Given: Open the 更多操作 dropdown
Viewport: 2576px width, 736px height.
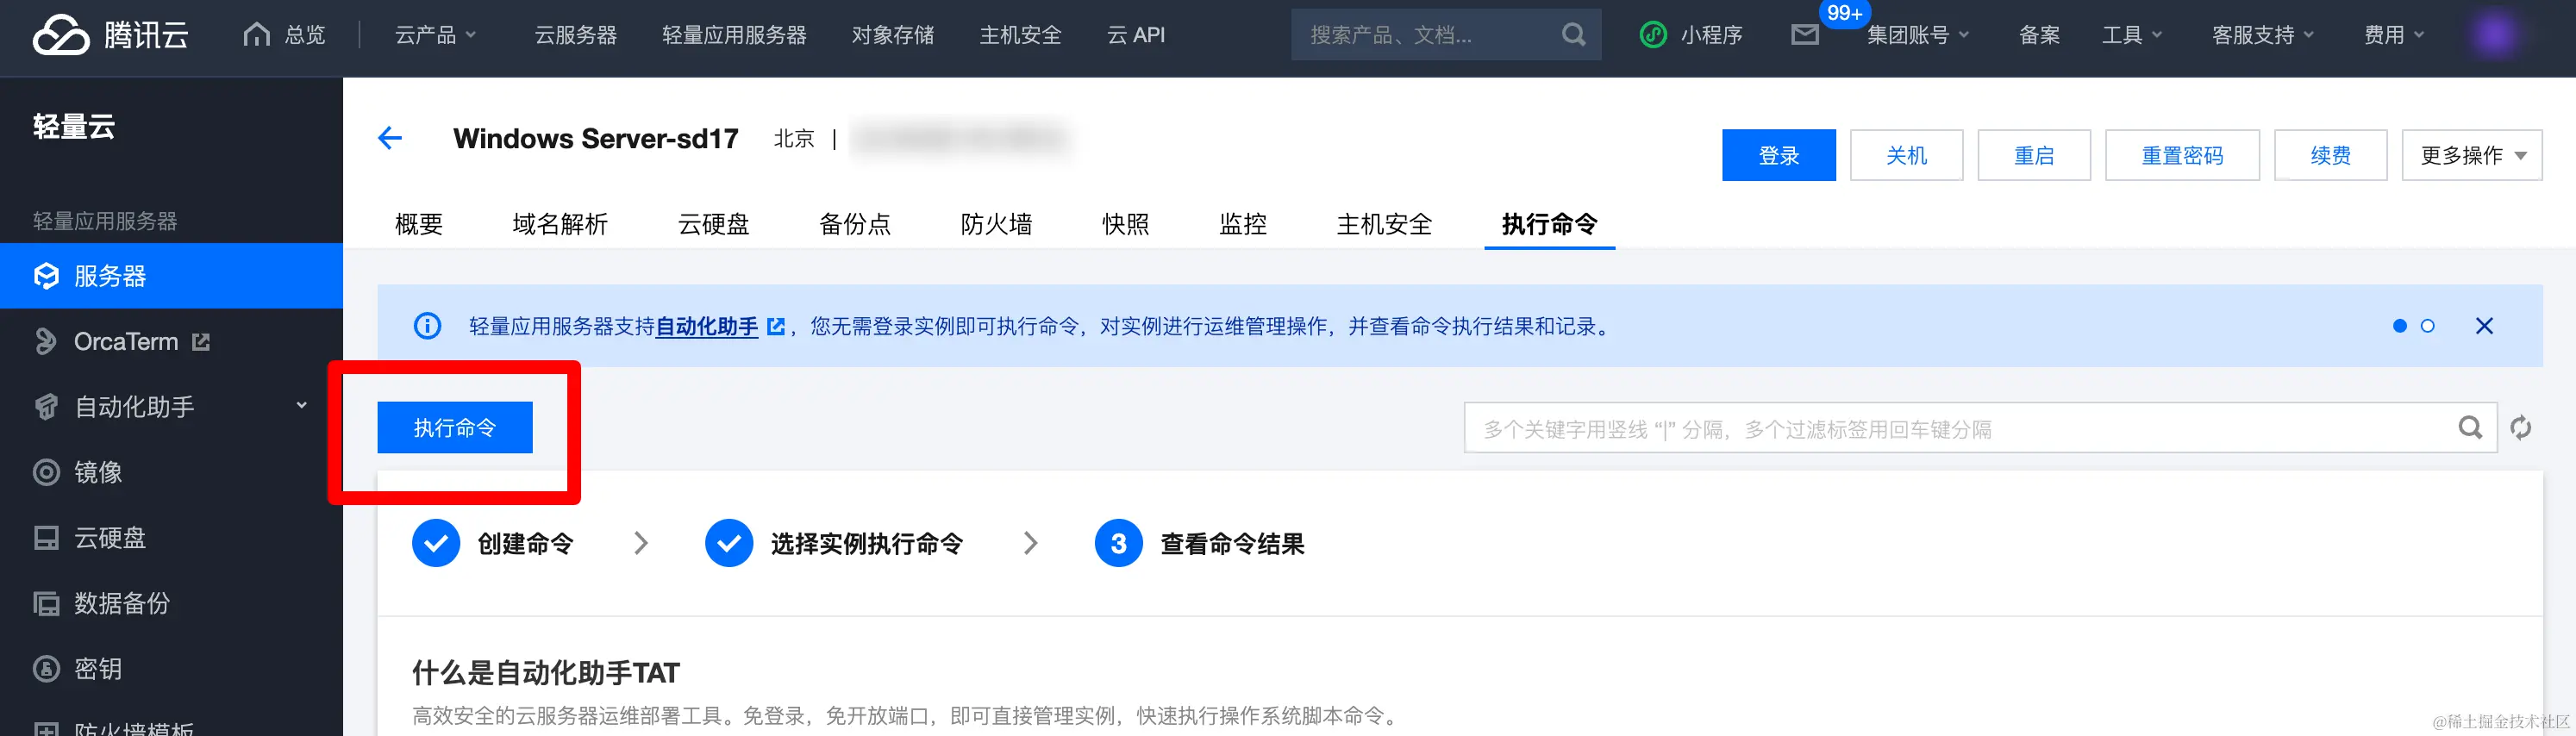Looking at the screenshot, I should tap(2472, 155).
